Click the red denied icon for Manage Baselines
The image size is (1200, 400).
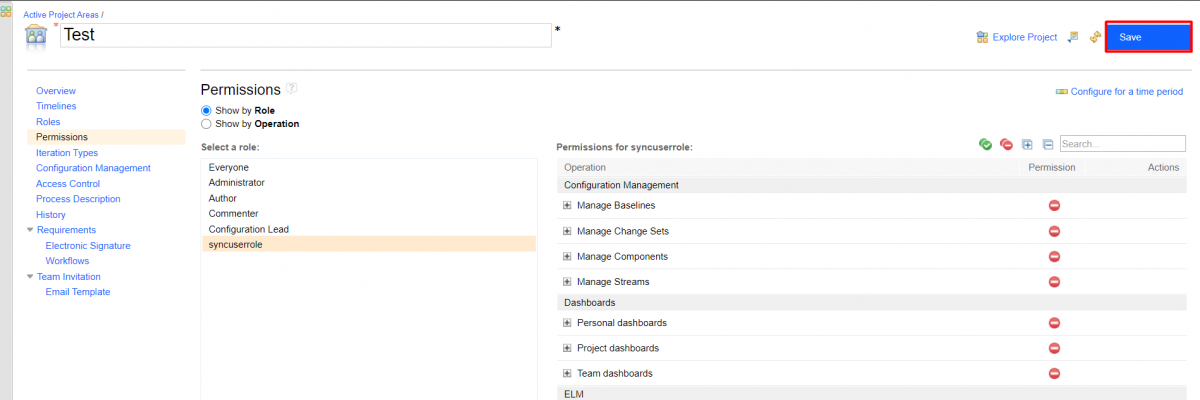1054,206
